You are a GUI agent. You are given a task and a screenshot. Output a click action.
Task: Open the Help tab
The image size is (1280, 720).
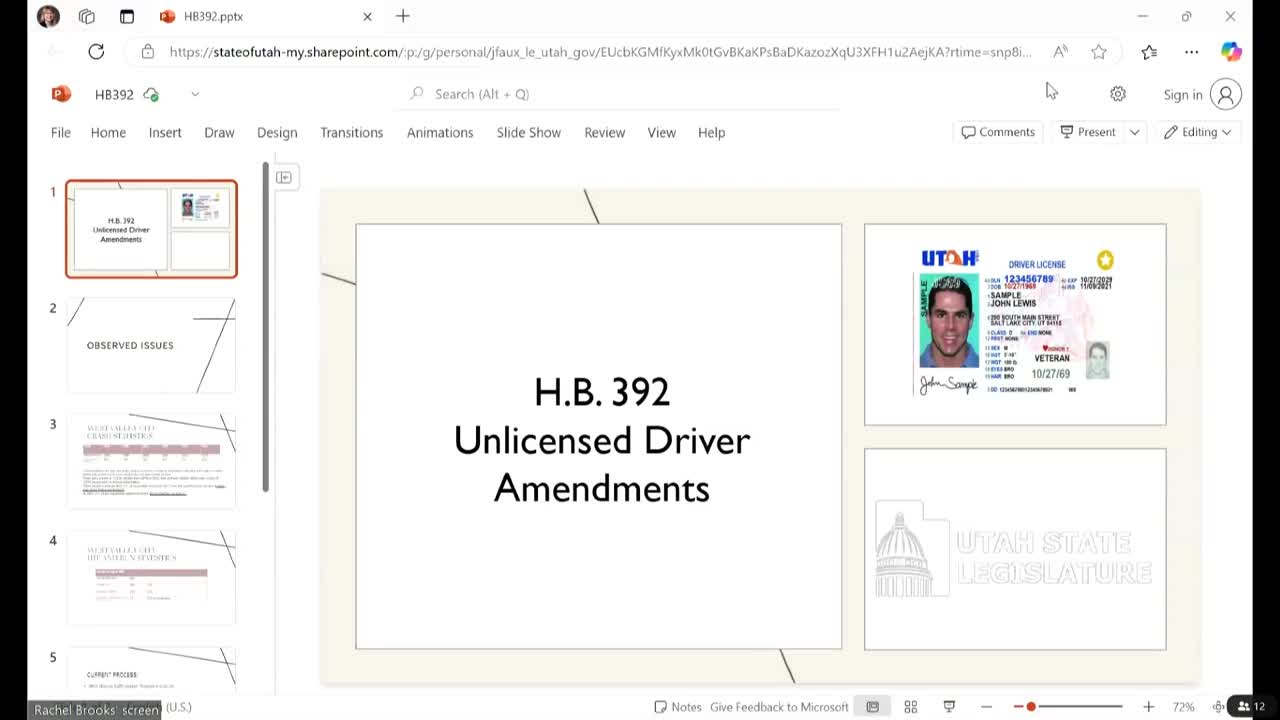point(711,132)
